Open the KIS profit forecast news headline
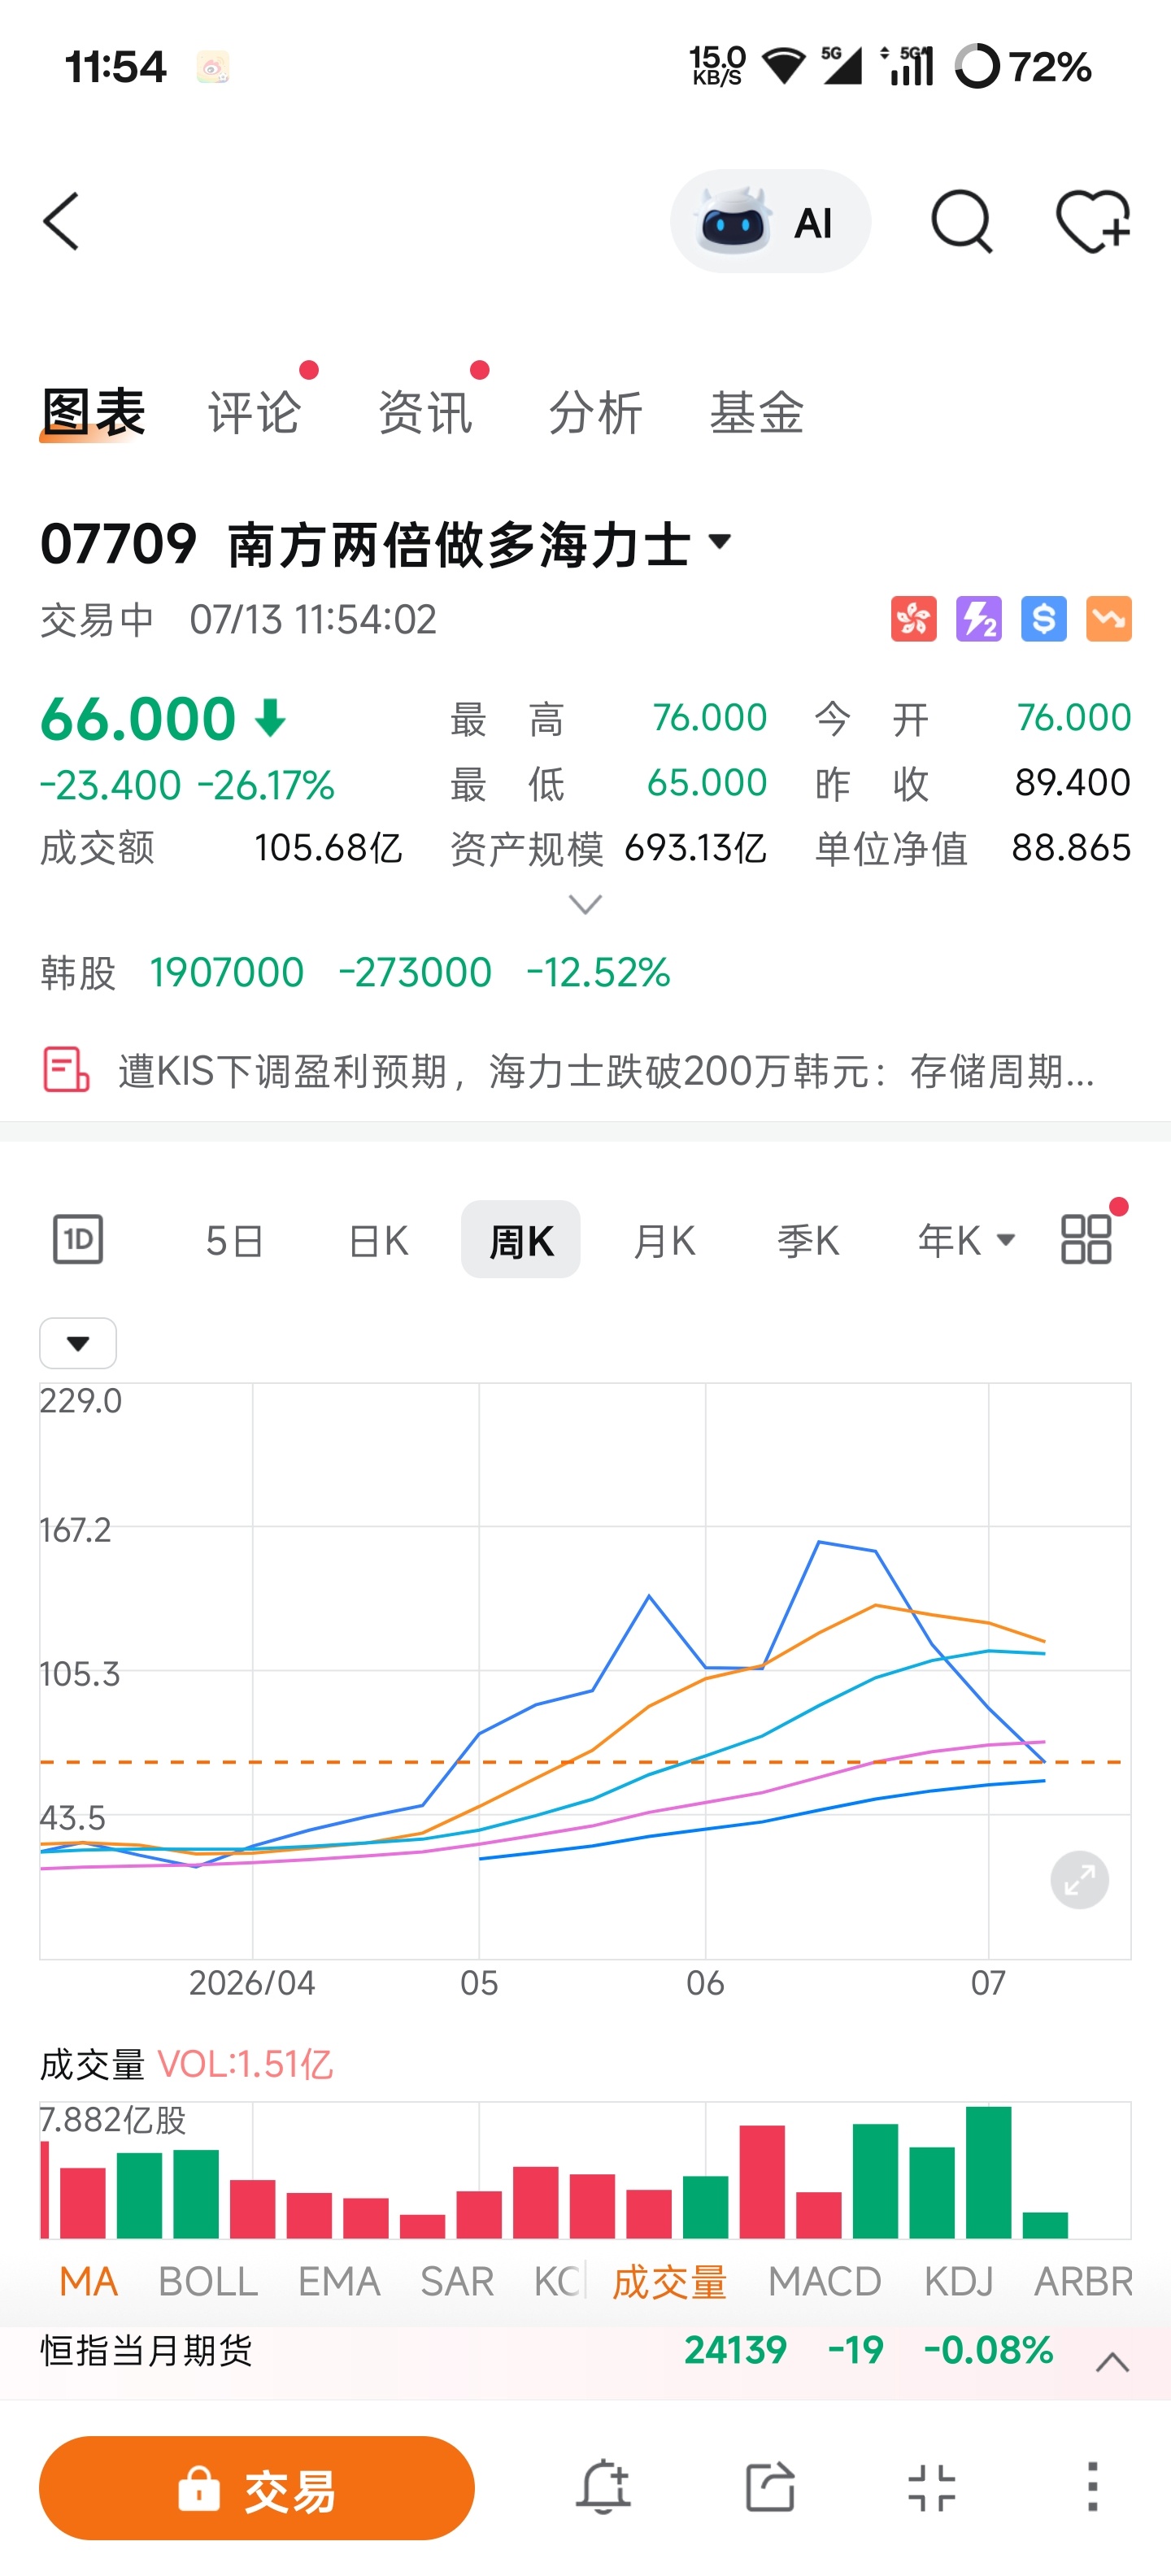 [x=606, y=1071]
